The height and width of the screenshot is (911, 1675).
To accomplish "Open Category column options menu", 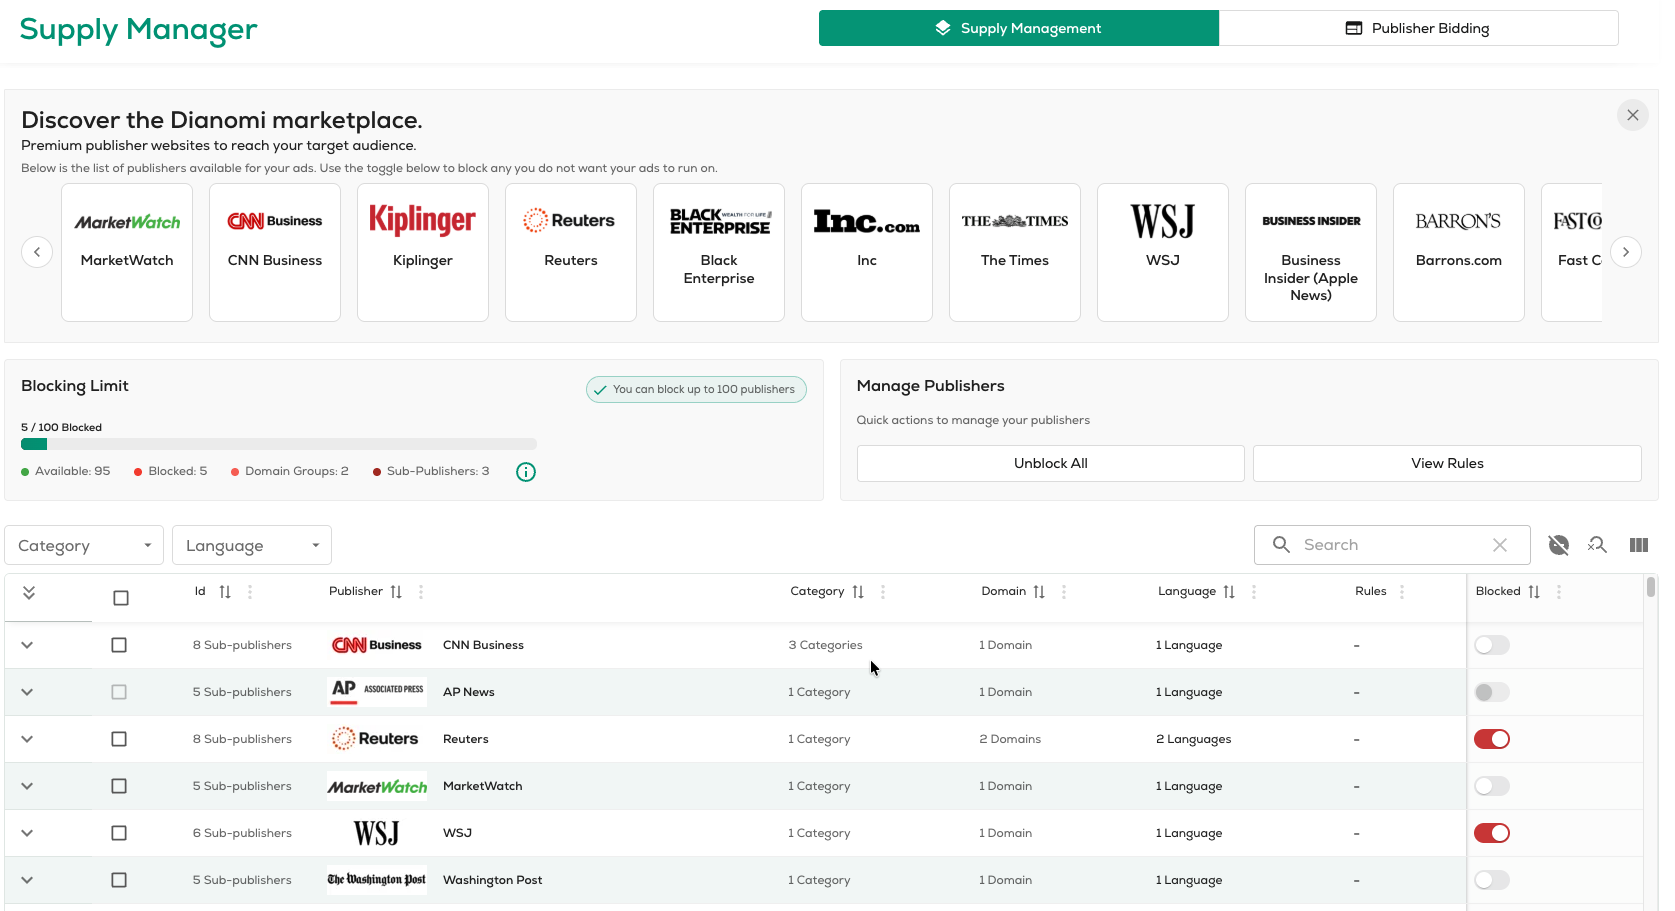I will (x=883, y=592).
